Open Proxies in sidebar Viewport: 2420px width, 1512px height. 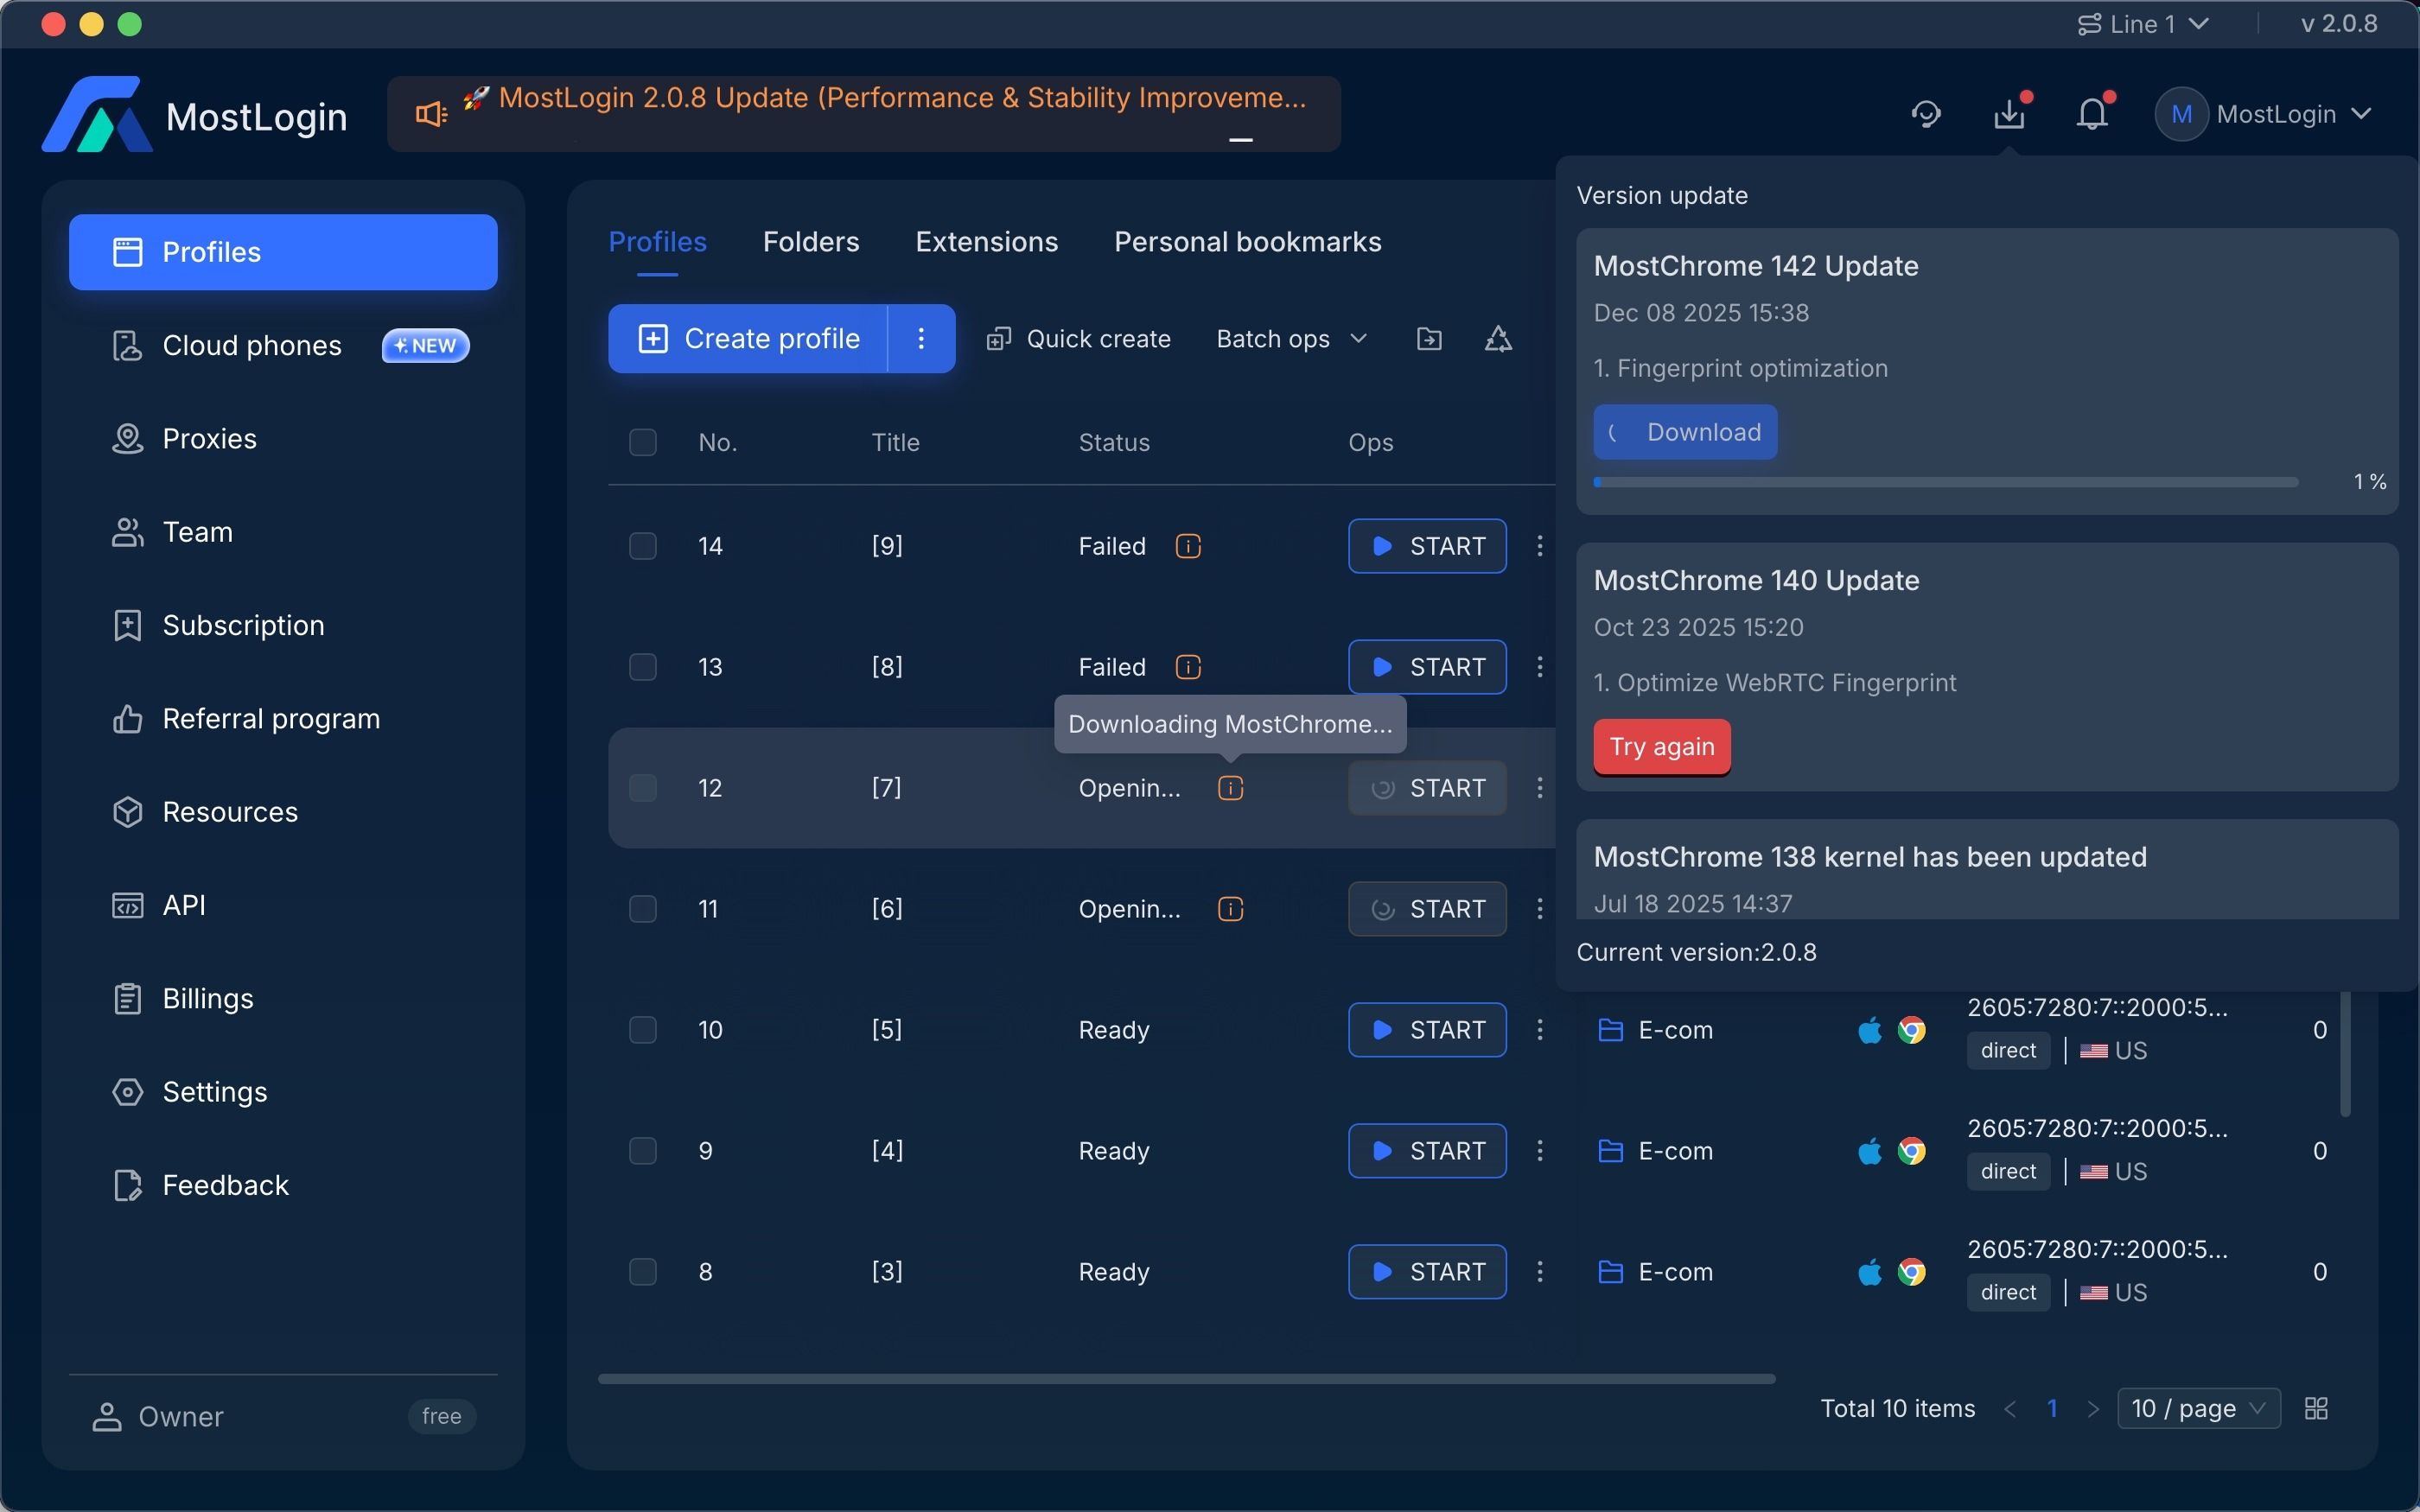283,439
